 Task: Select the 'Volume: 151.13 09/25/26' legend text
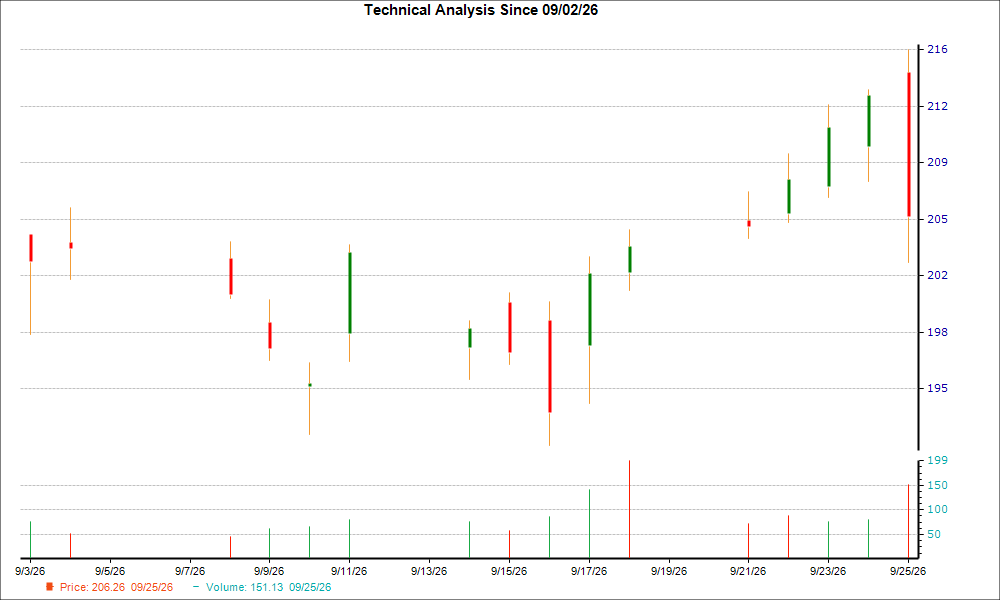[x=268, y=587]
